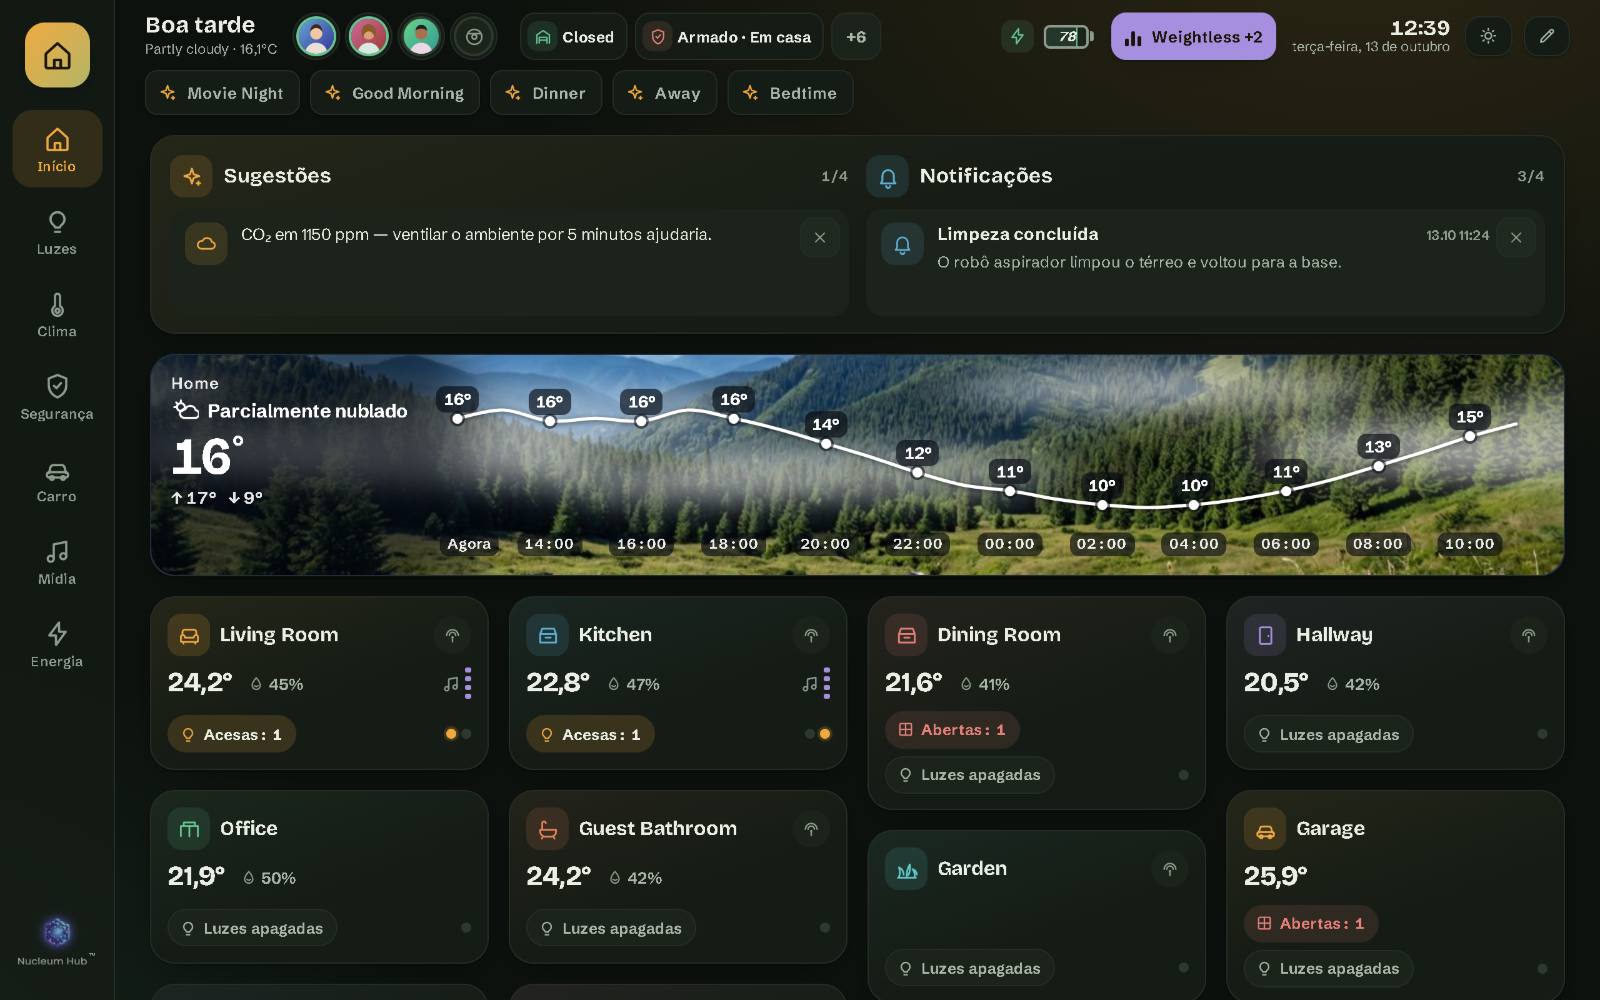Click the robot vacuum icon in header
This screenshot has height=1000, width=1600.
474,37
